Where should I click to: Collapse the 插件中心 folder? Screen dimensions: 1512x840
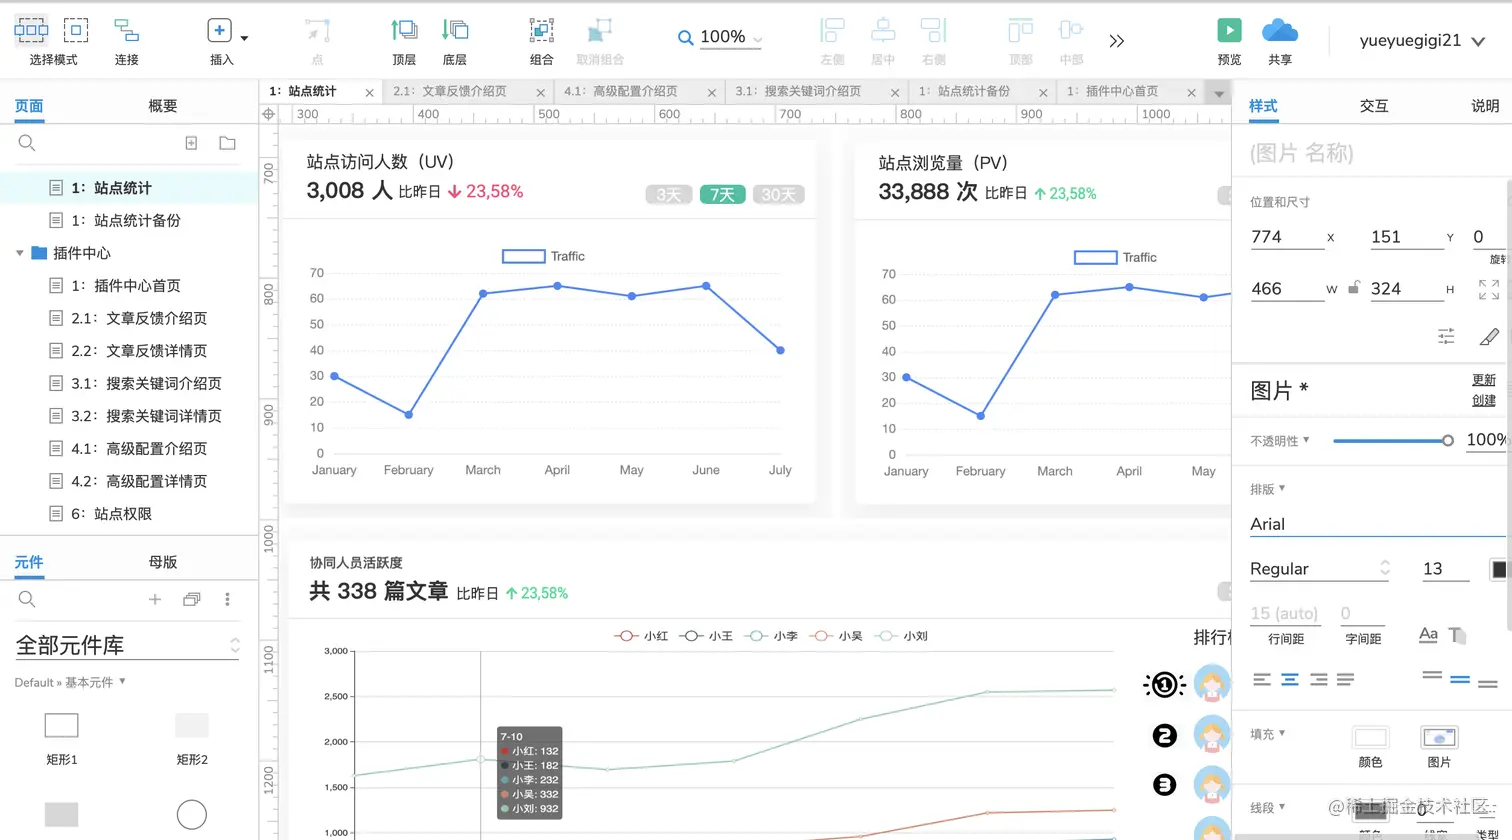click(19, 253)
